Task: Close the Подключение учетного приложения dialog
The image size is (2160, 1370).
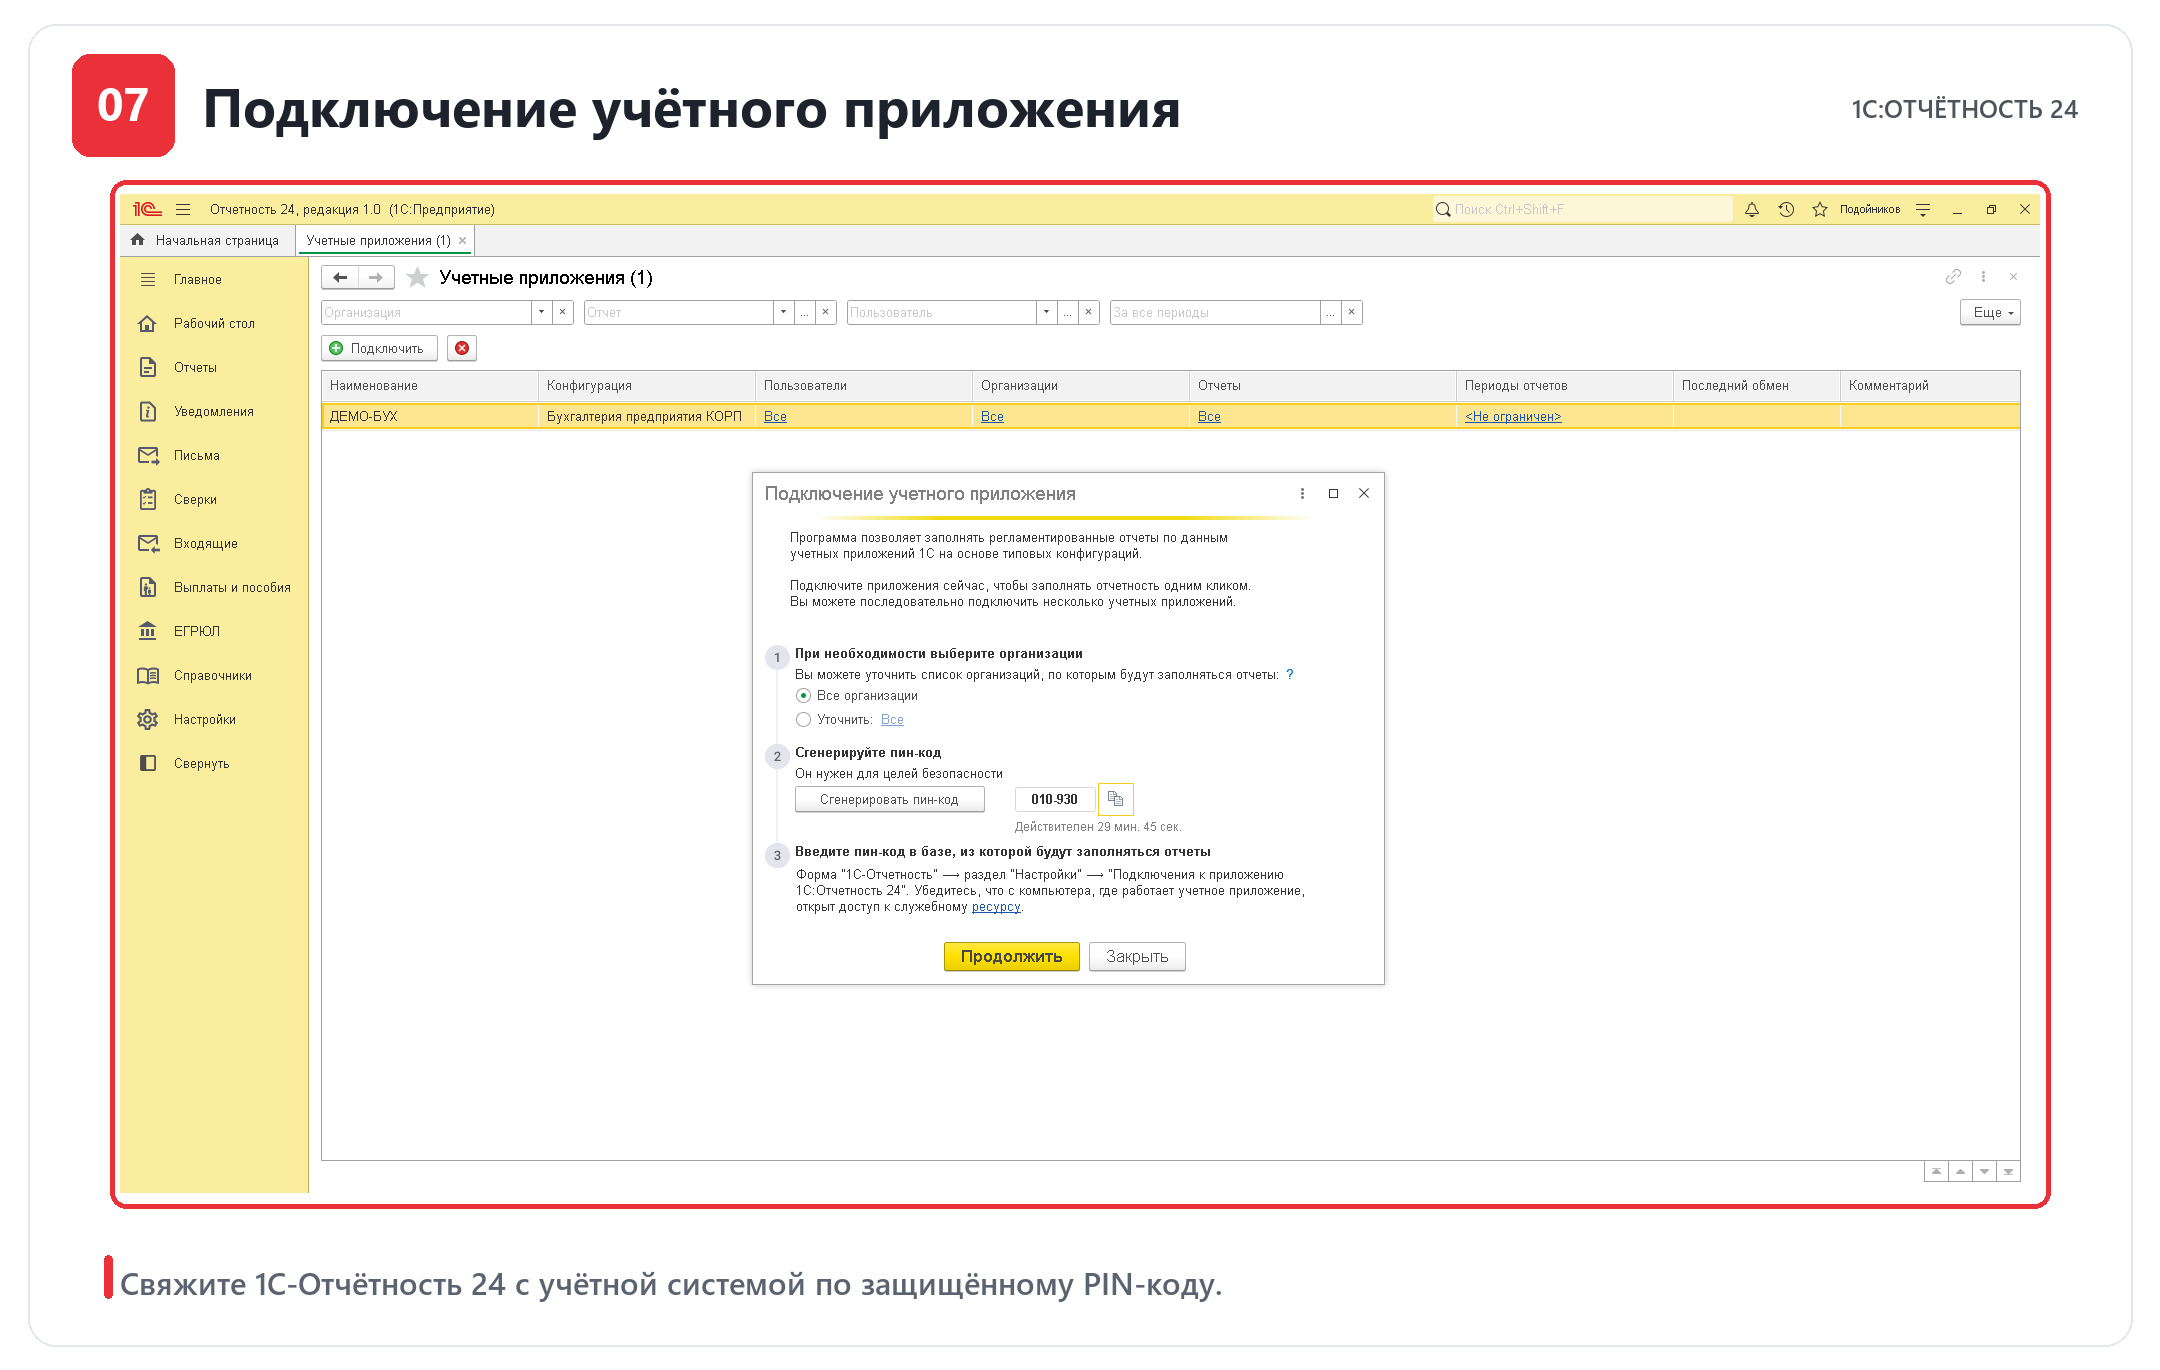Action: tap(1364, 493)
